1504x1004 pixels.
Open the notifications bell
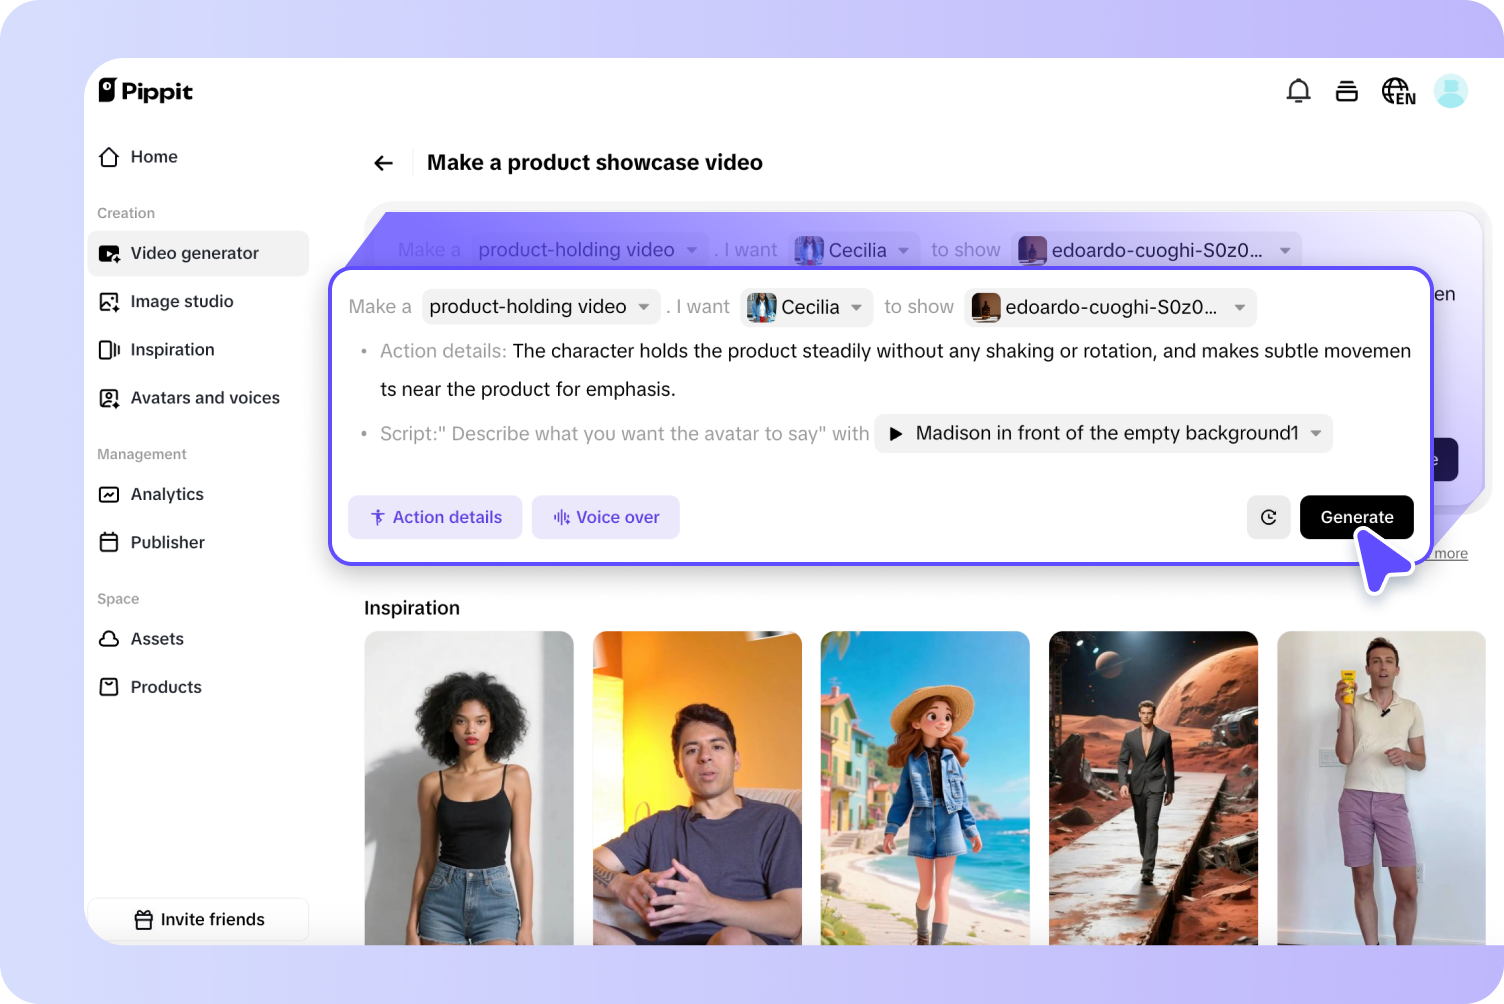point(1298,90)
